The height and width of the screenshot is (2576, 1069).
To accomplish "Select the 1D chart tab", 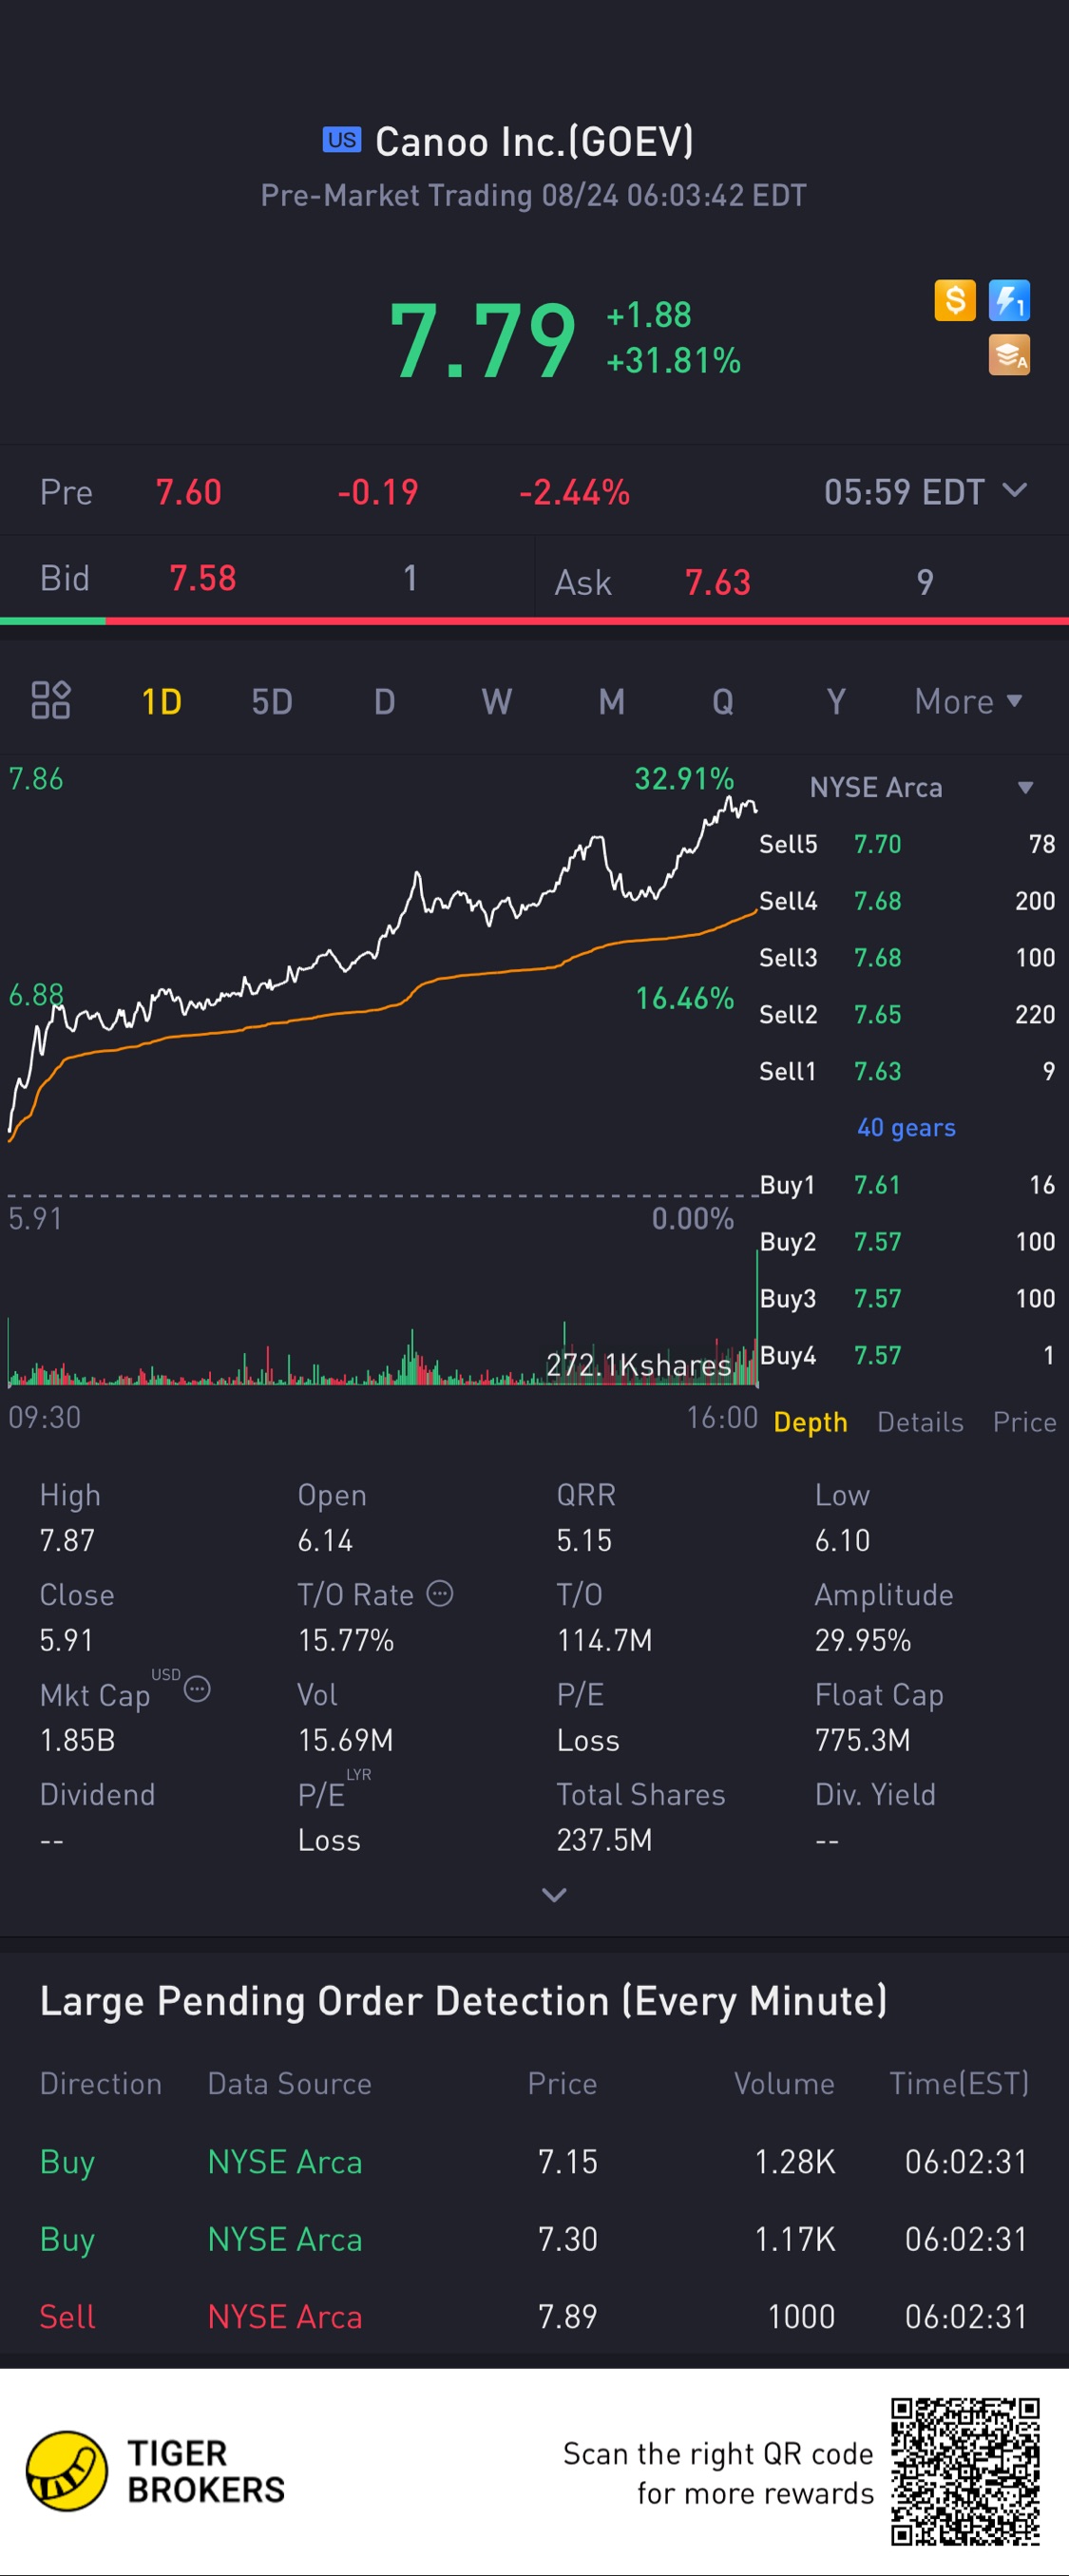I will coord(161,701).
